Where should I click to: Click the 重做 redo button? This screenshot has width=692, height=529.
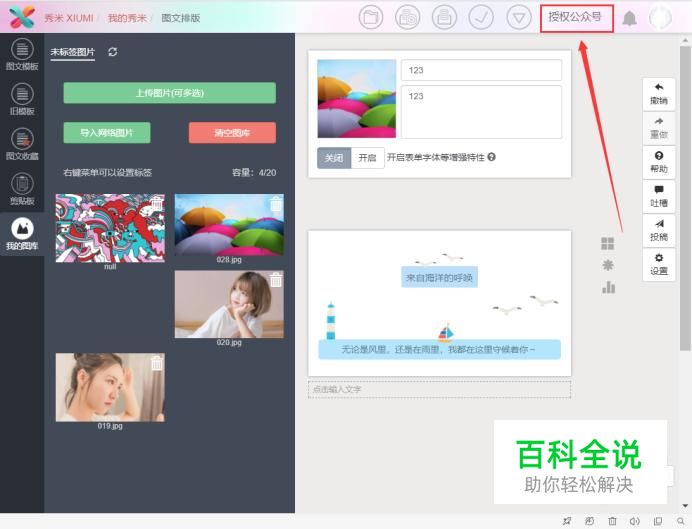658,128
